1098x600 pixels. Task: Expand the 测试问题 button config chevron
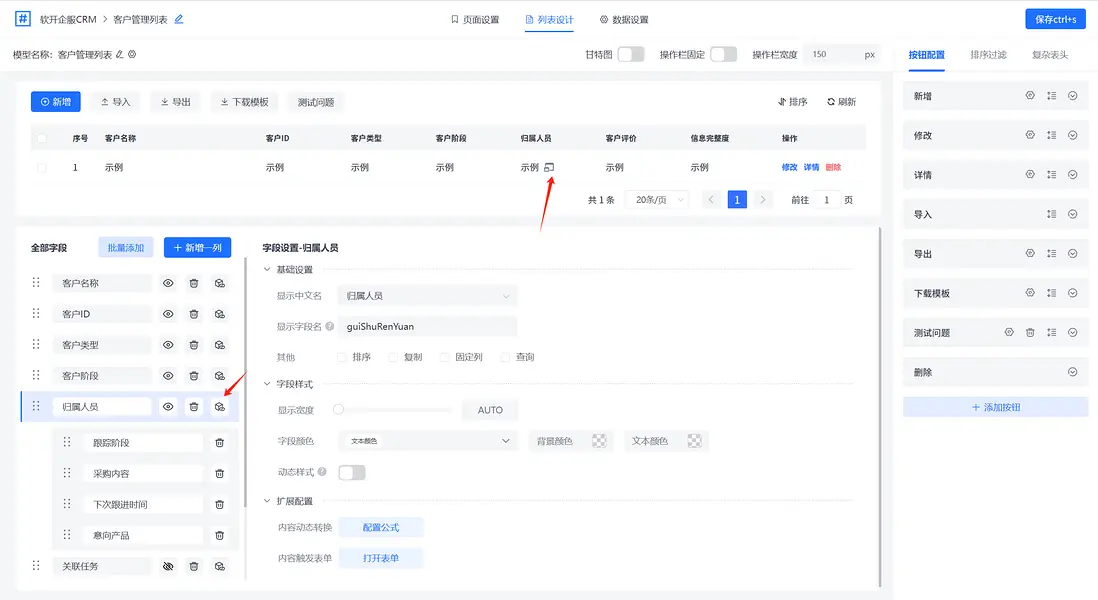pyautogui.click(x=1072, y=333)
